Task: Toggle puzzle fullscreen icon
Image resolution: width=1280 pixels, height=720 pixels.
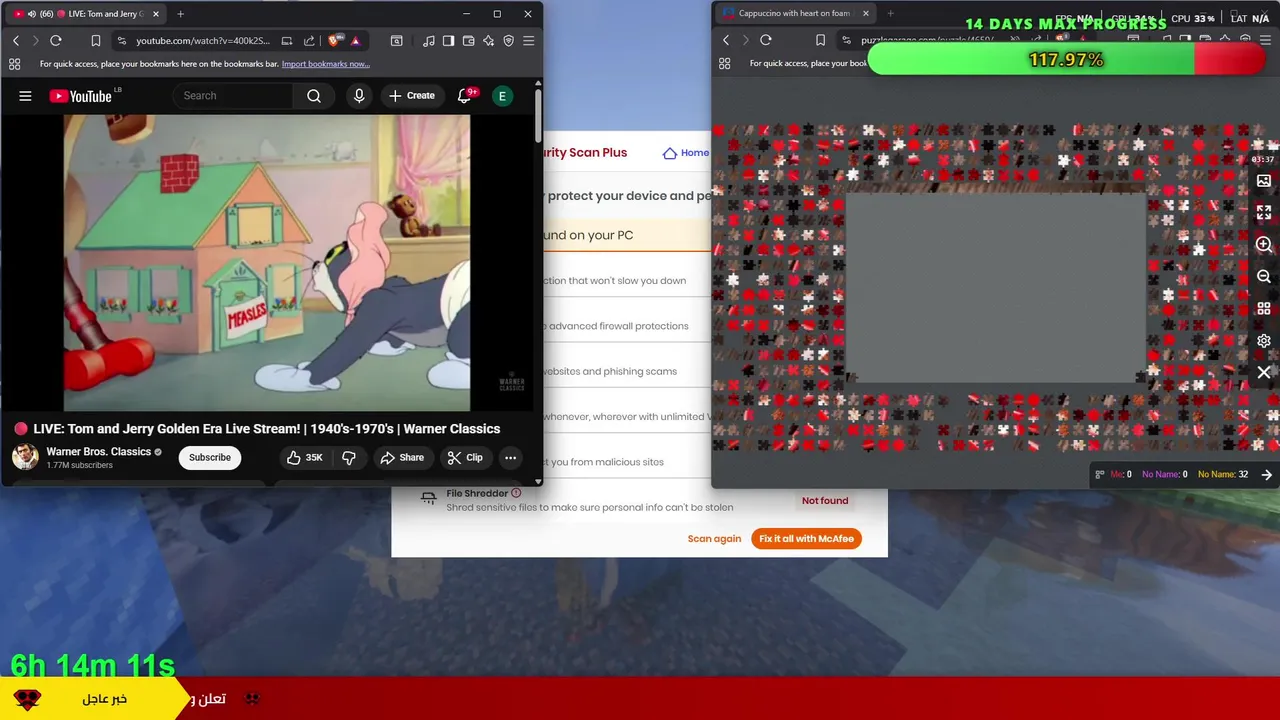Action: 1264,213
